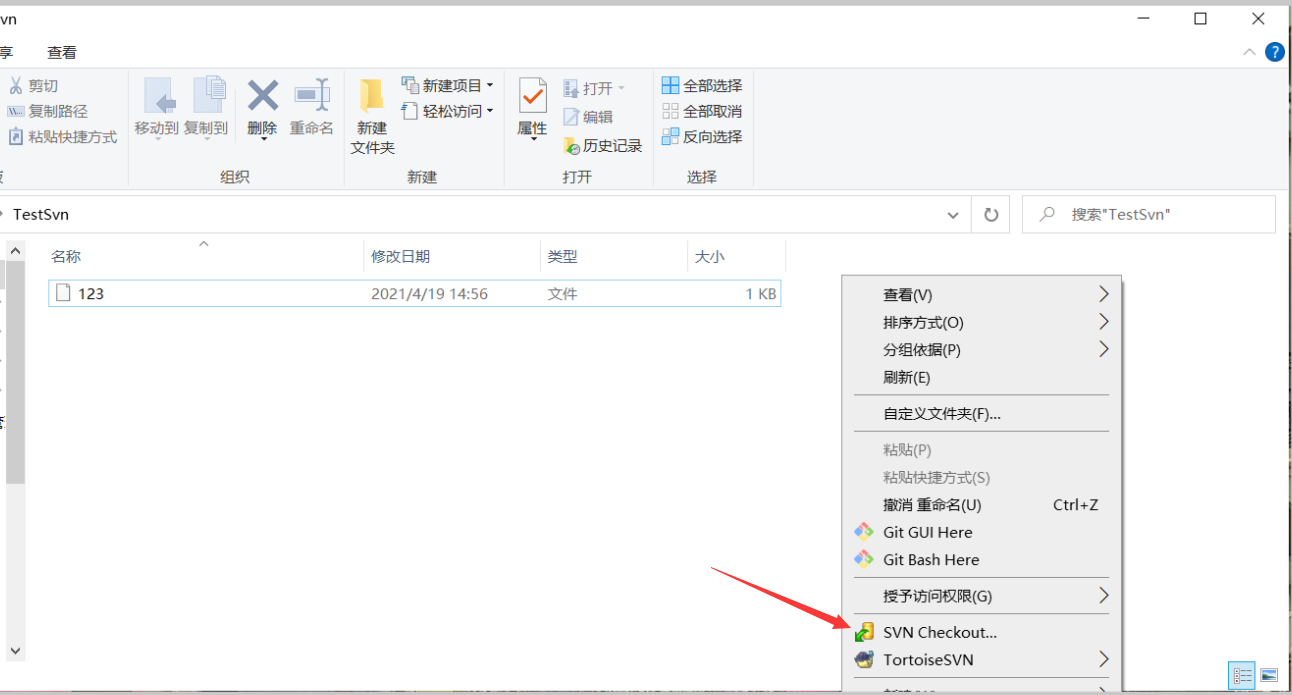Expand the 查看(V) context submenu

[982, 295]
